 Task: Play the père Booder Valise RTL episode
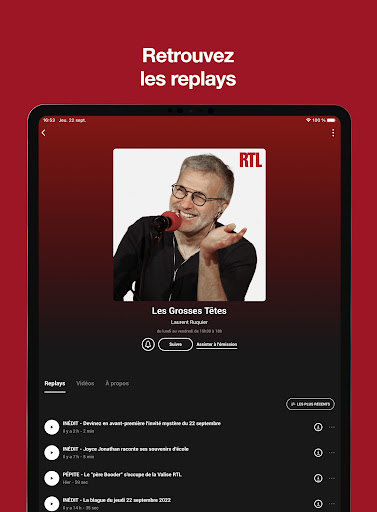(x=52, y=478)
